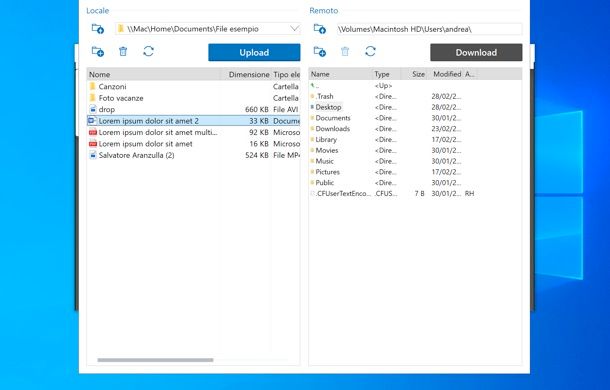Click the Salvatore Aranzulla (2) file icon
This screenshot has height=390, width=610.
click(x=93, y=155)
